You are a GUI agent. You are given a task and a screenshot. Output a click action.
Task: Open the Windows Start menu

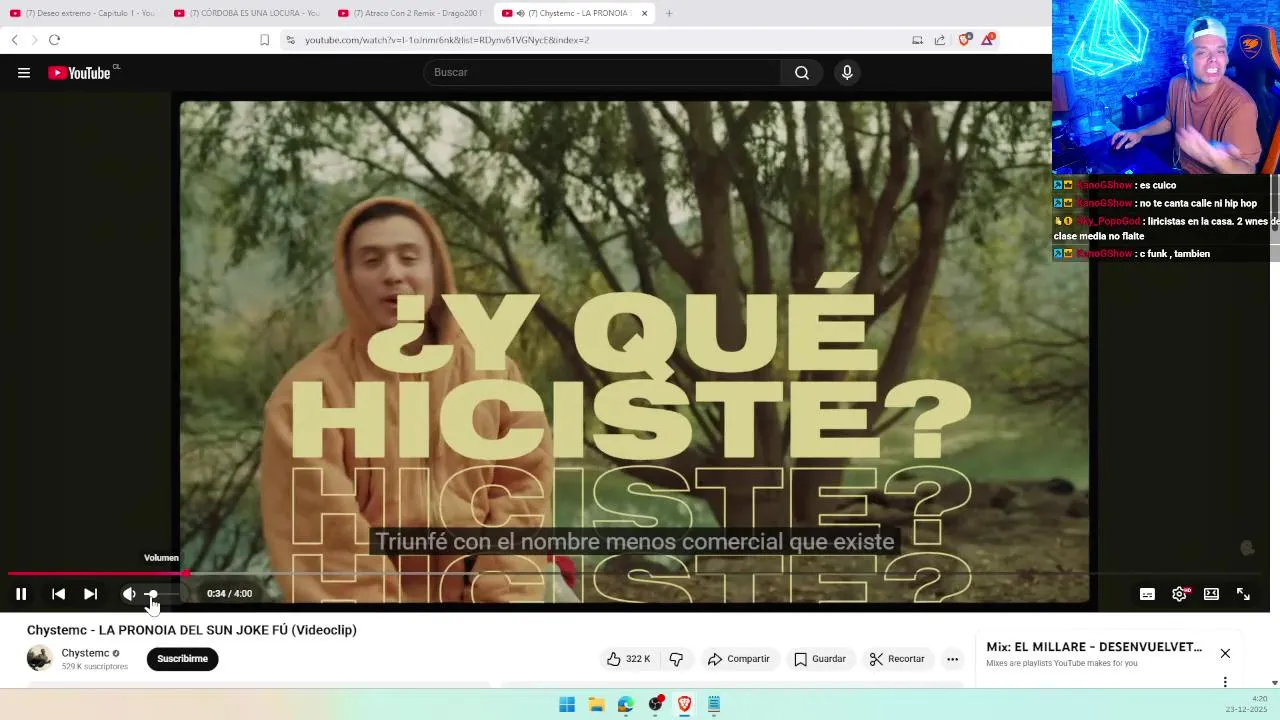(567, 704)
